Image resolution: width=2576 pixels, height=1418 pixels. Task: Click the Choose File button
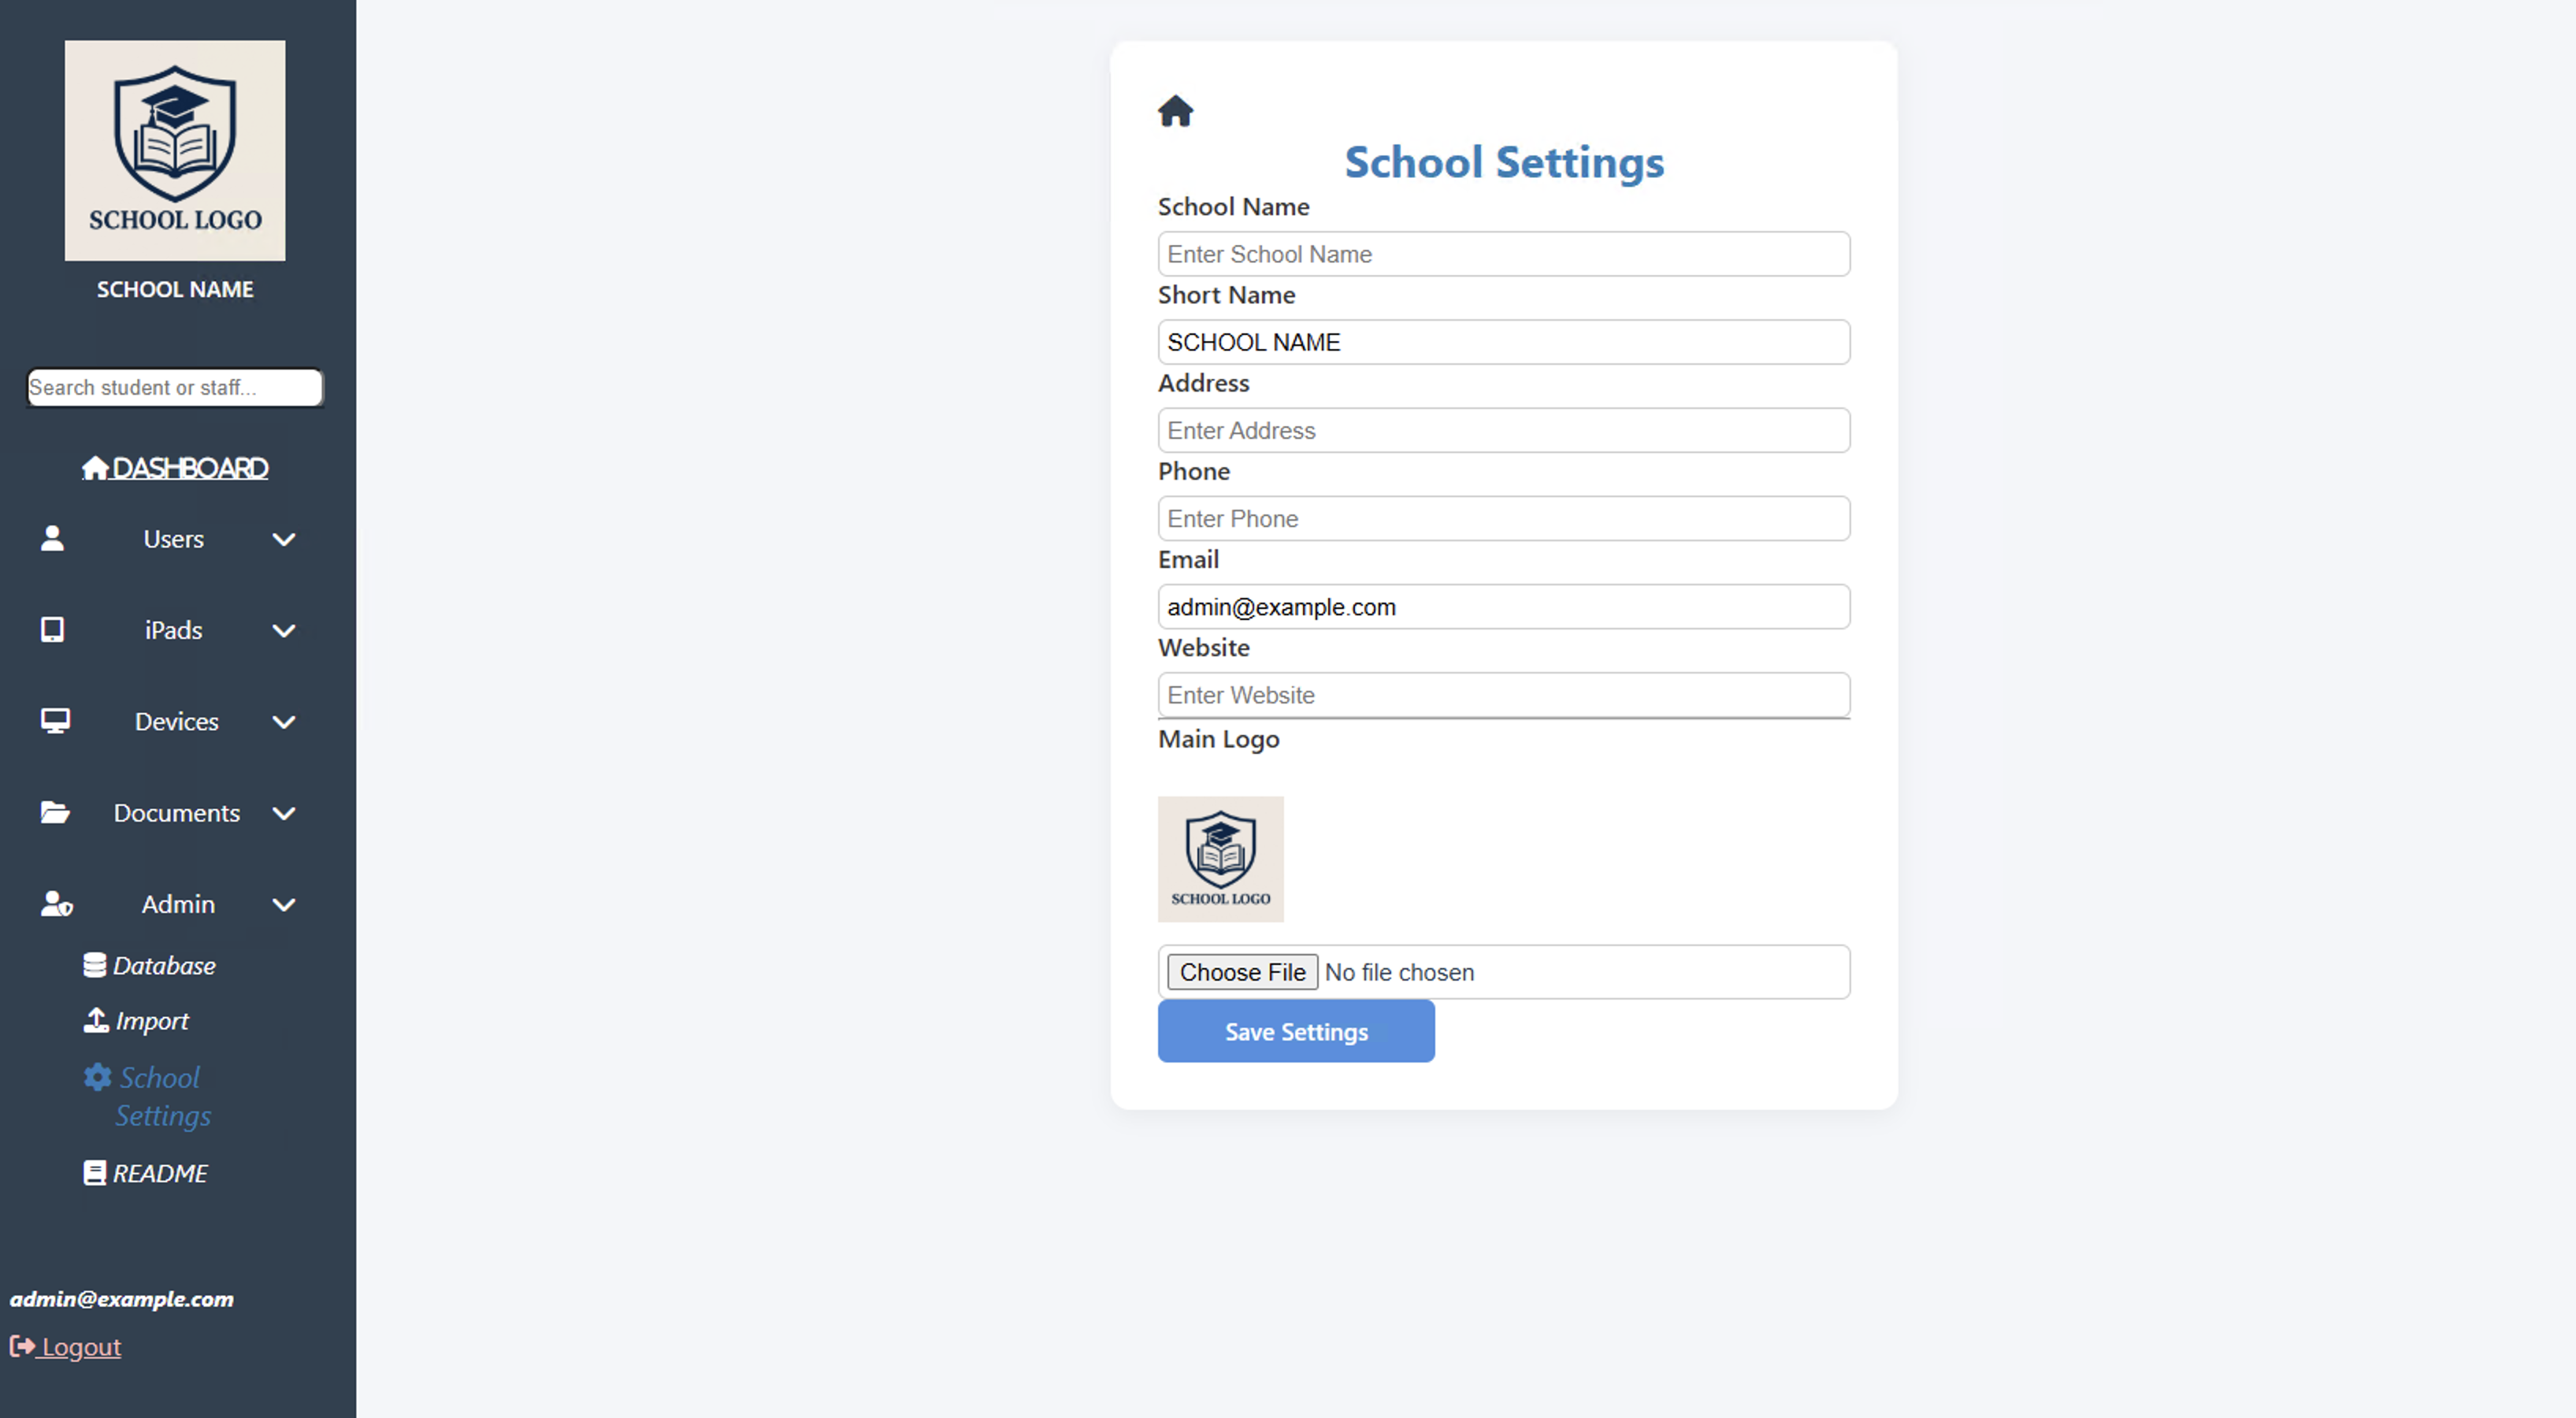1242,972
